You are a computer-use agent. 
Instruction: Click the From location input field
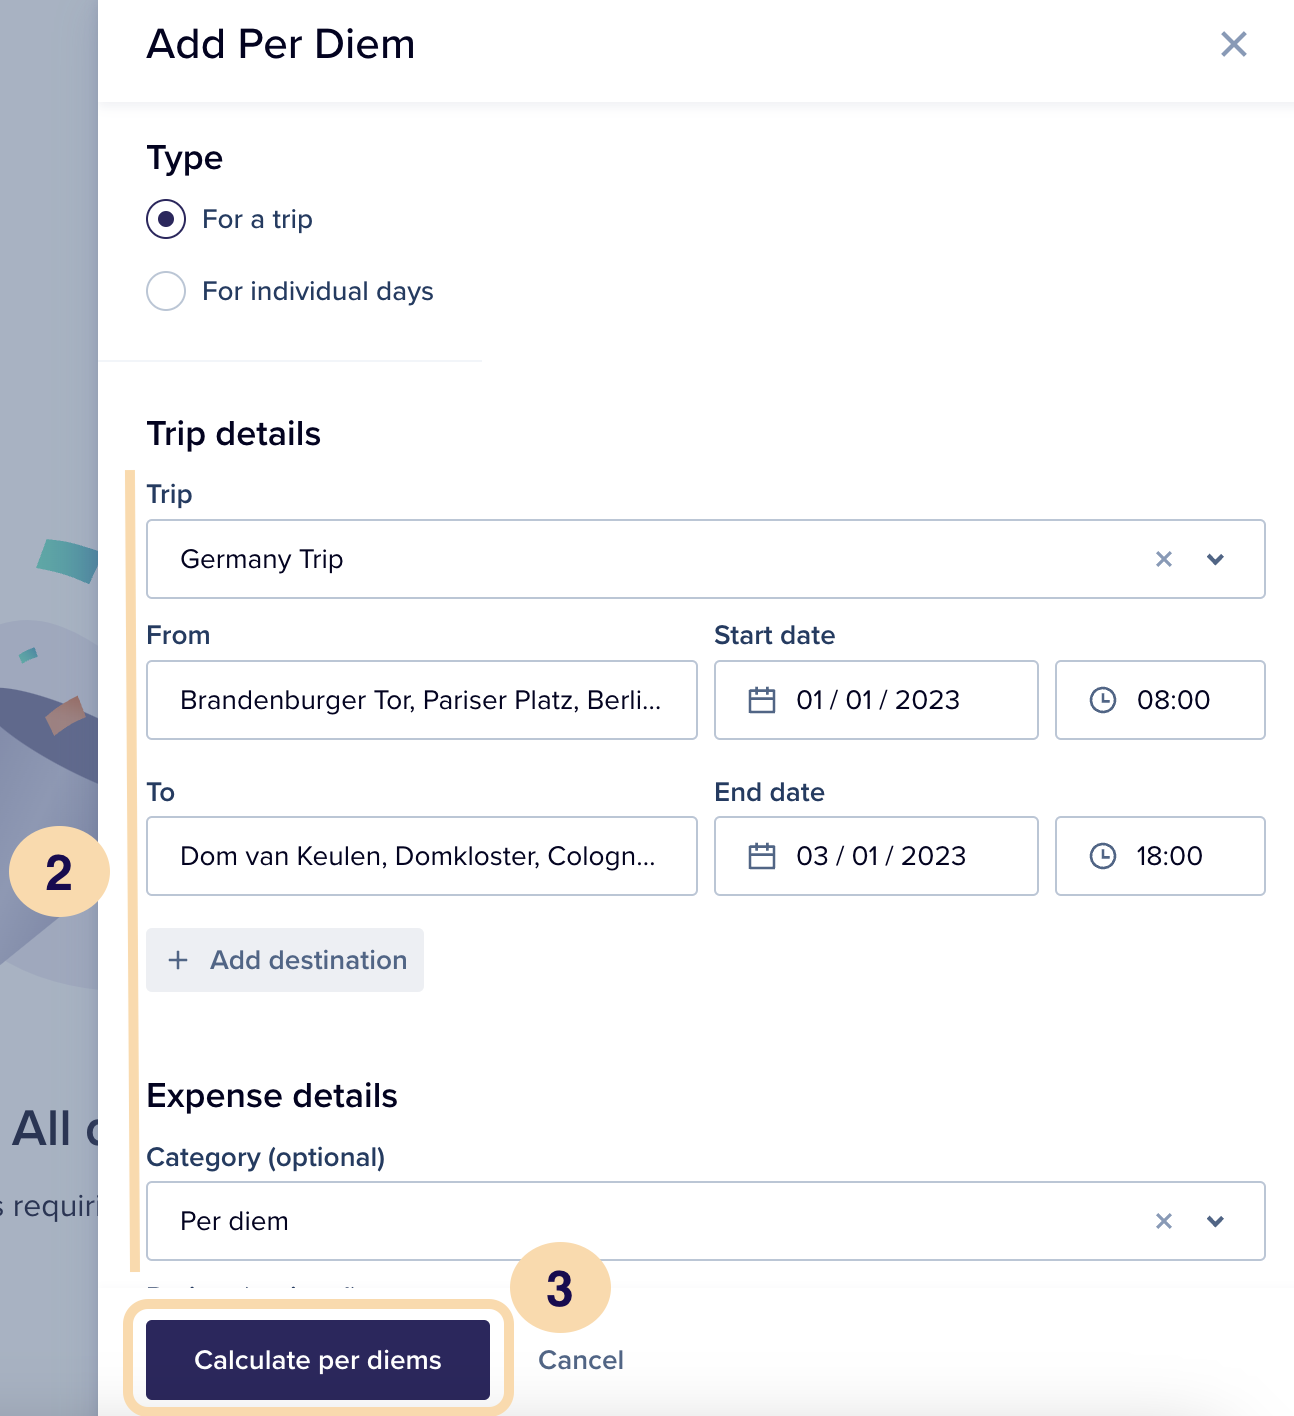[421, 700]
